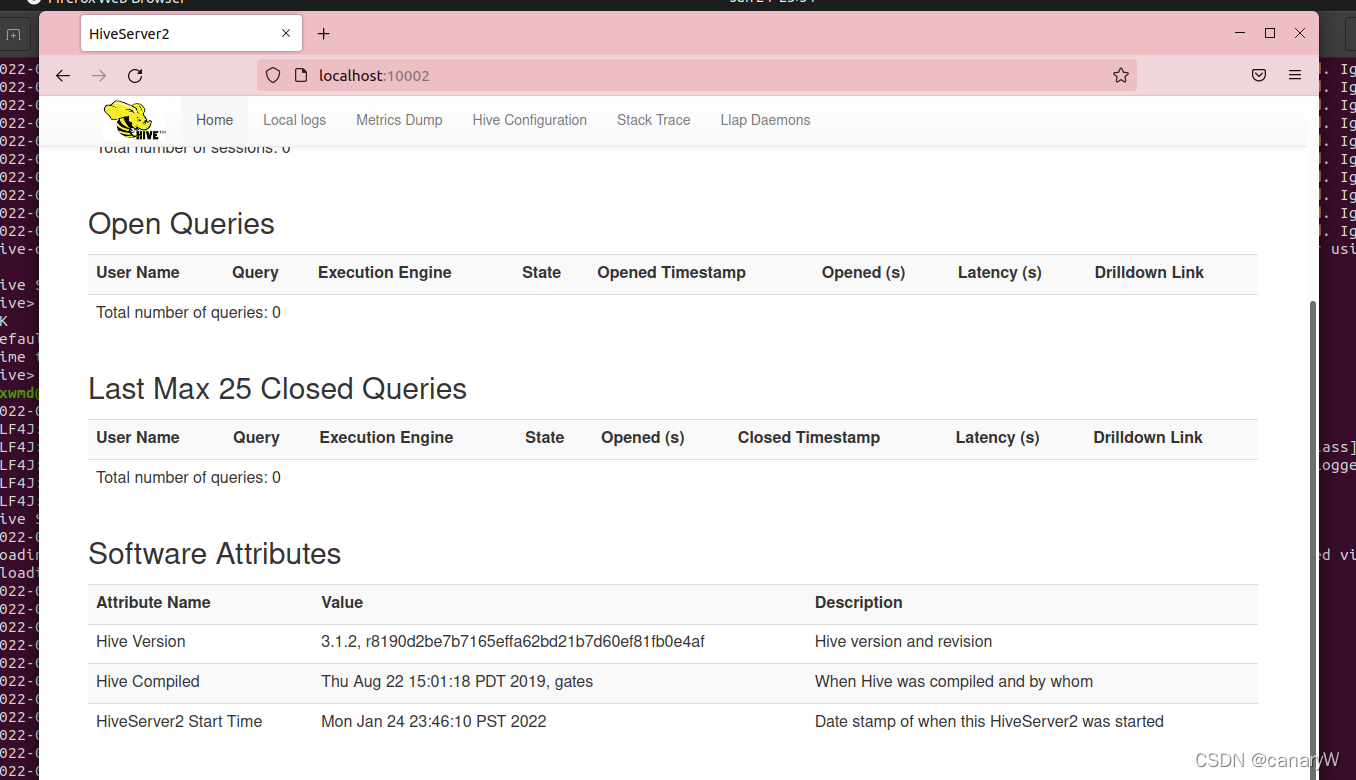Click the Thu Aug 22 compile date value
This screenshot has width=1356, height=780.
click(x=457, y=682)
